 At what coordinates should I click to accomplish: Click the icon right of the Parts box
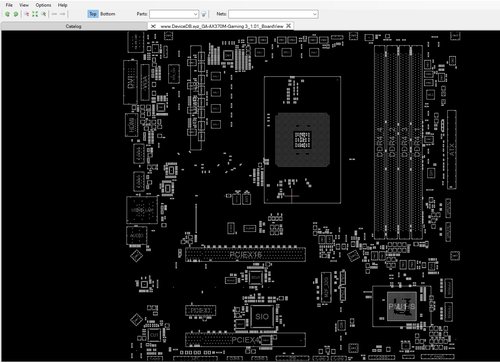point(204,14)
